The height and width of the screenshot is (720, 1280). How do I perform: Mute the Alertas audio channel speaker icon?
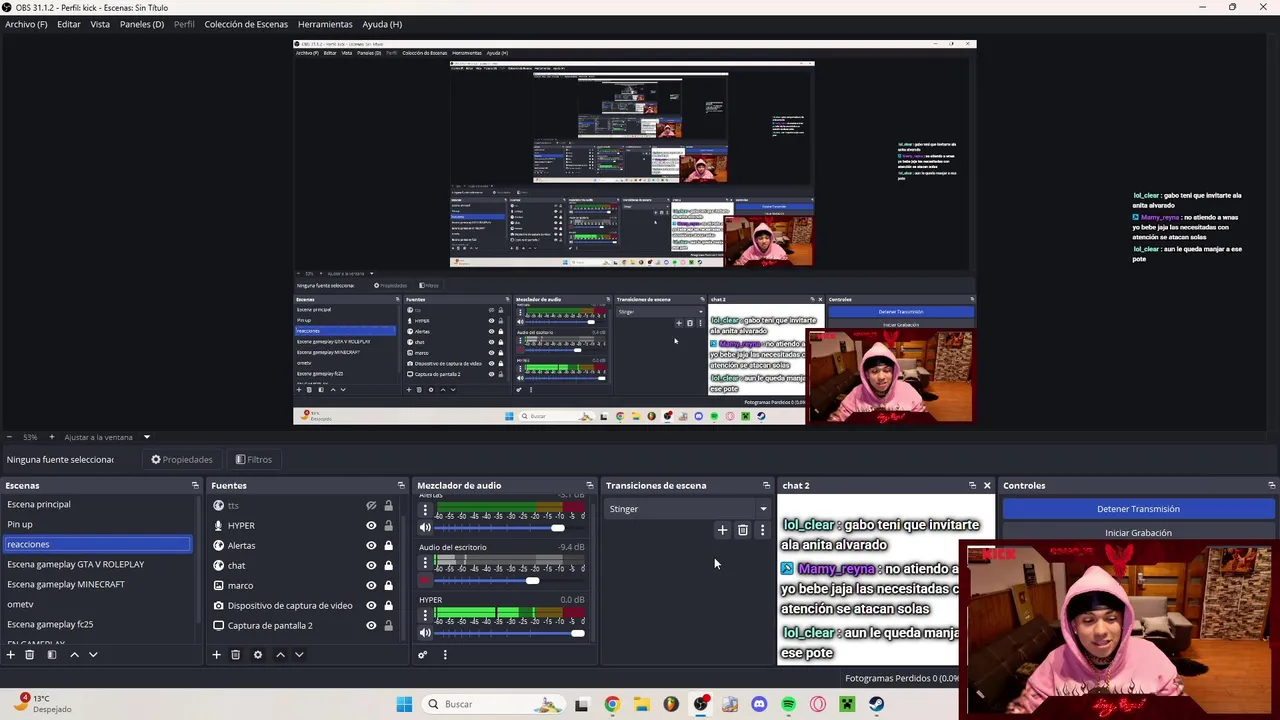[425, 527]
